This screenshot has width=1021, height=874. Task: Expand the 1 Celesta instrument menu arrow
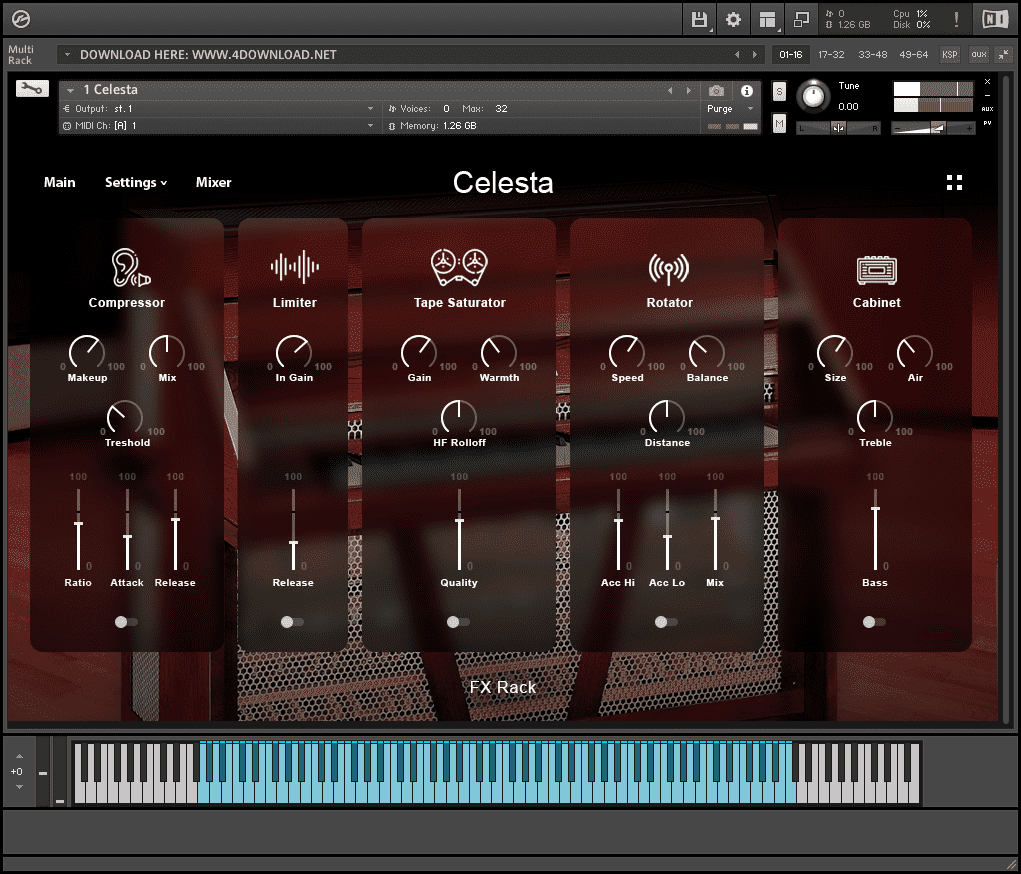point(70,90)
